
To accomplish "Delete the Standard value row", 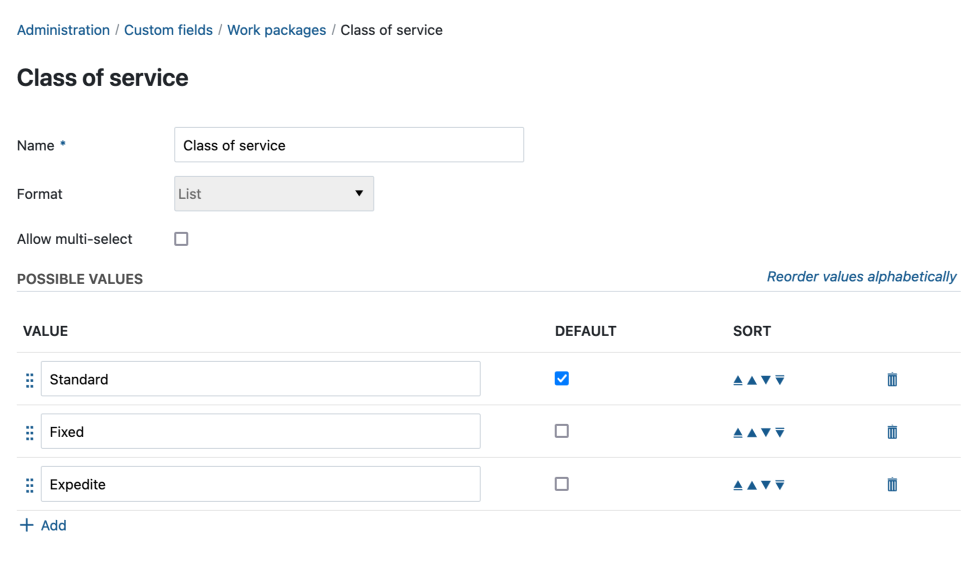I will [892, 380].
